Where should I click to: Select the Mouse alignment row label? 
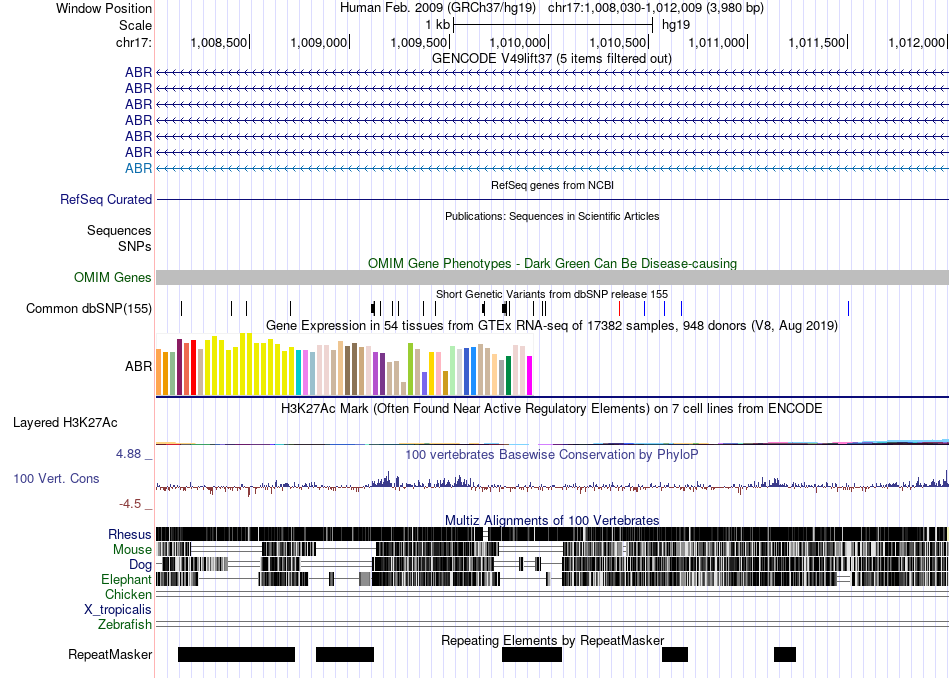pos(132,550)
